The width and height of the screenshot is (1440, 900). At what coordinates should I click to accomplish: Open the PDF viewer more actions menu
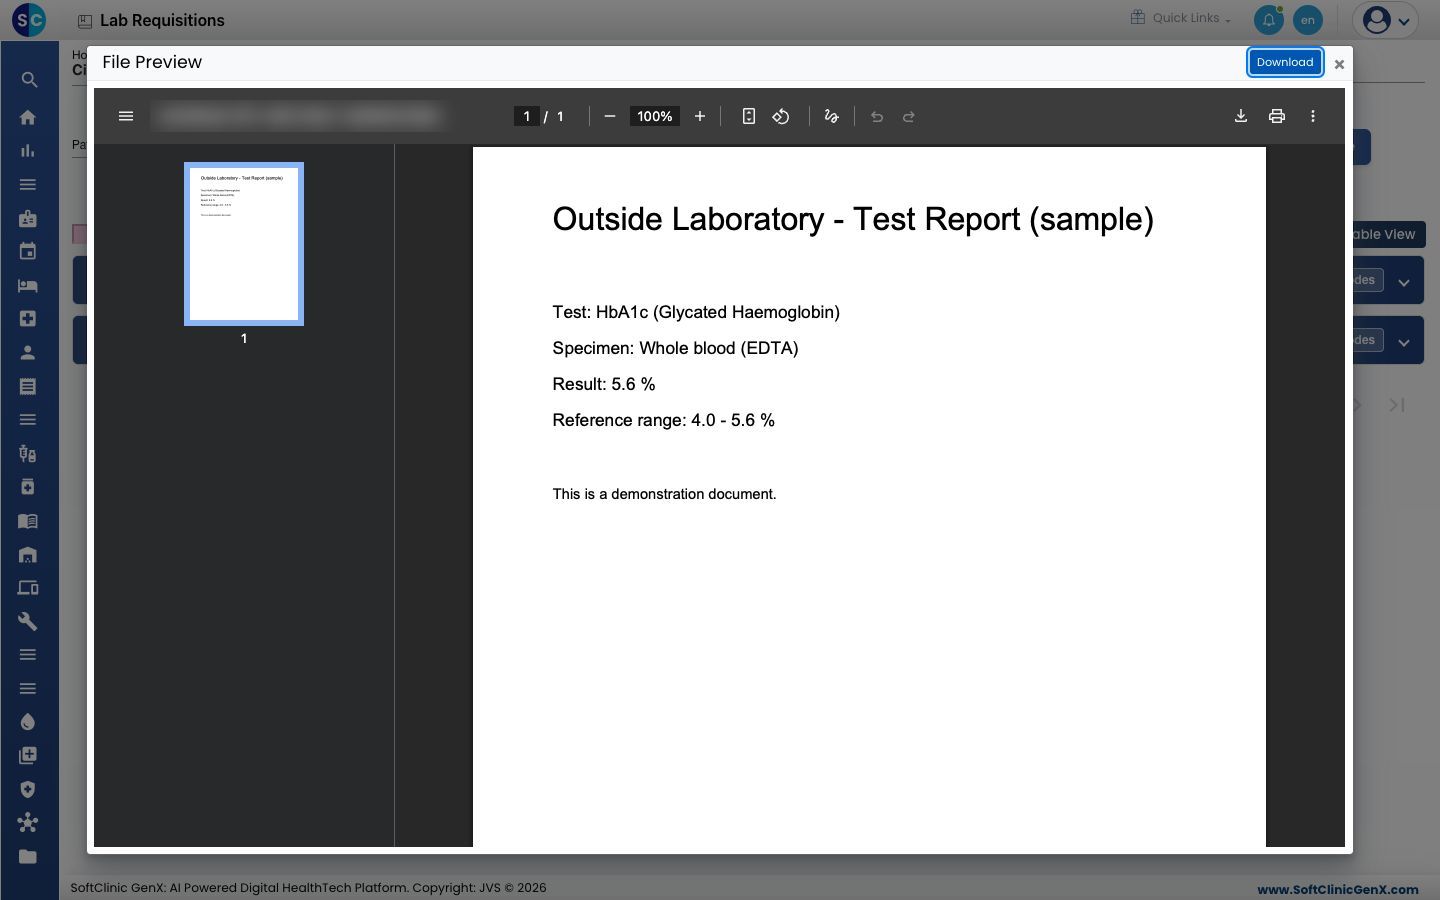(1313, 116)
